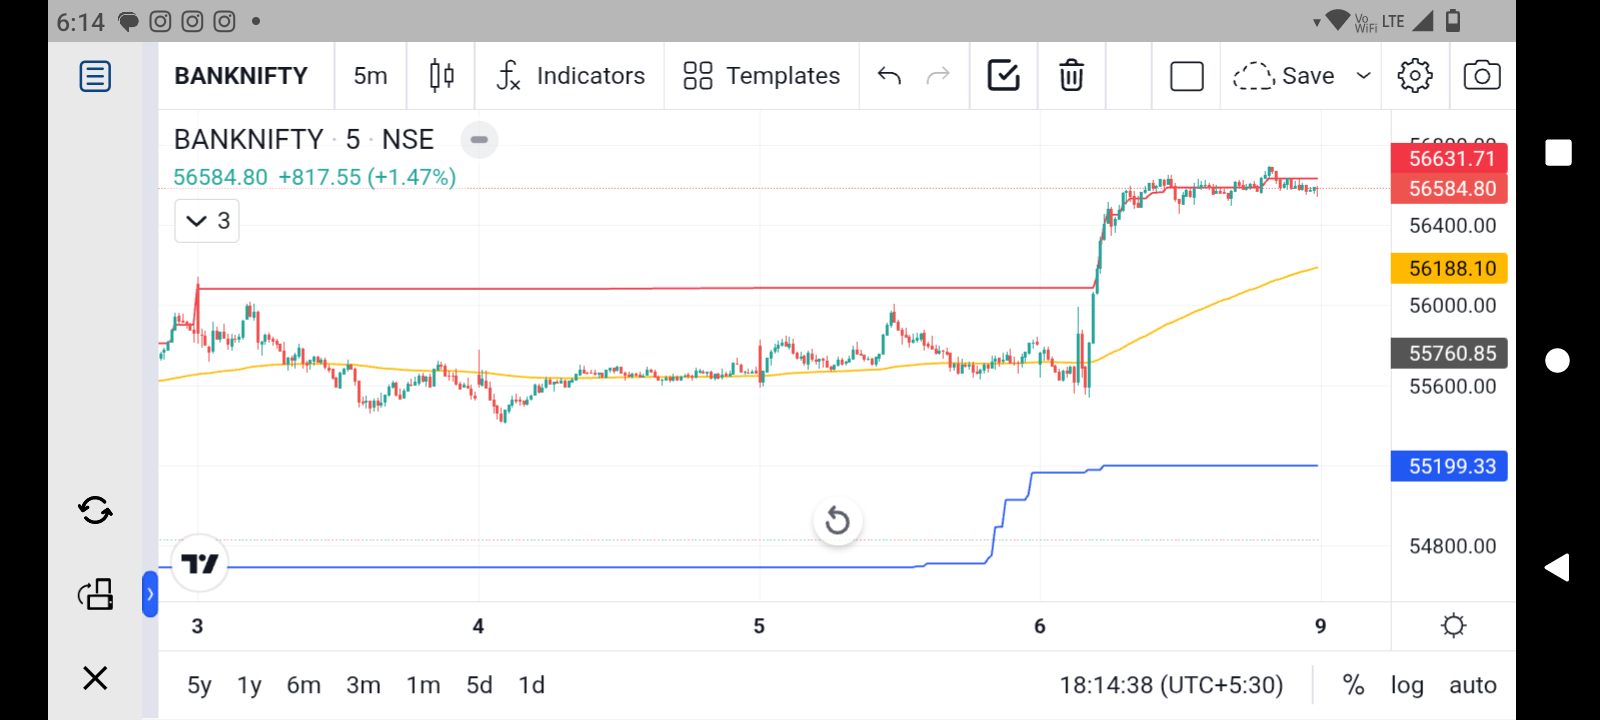The height and width of the screenshot is (720, 1600).
Task: Click date marker 9 on the time axis
Action: [1320, 626]
